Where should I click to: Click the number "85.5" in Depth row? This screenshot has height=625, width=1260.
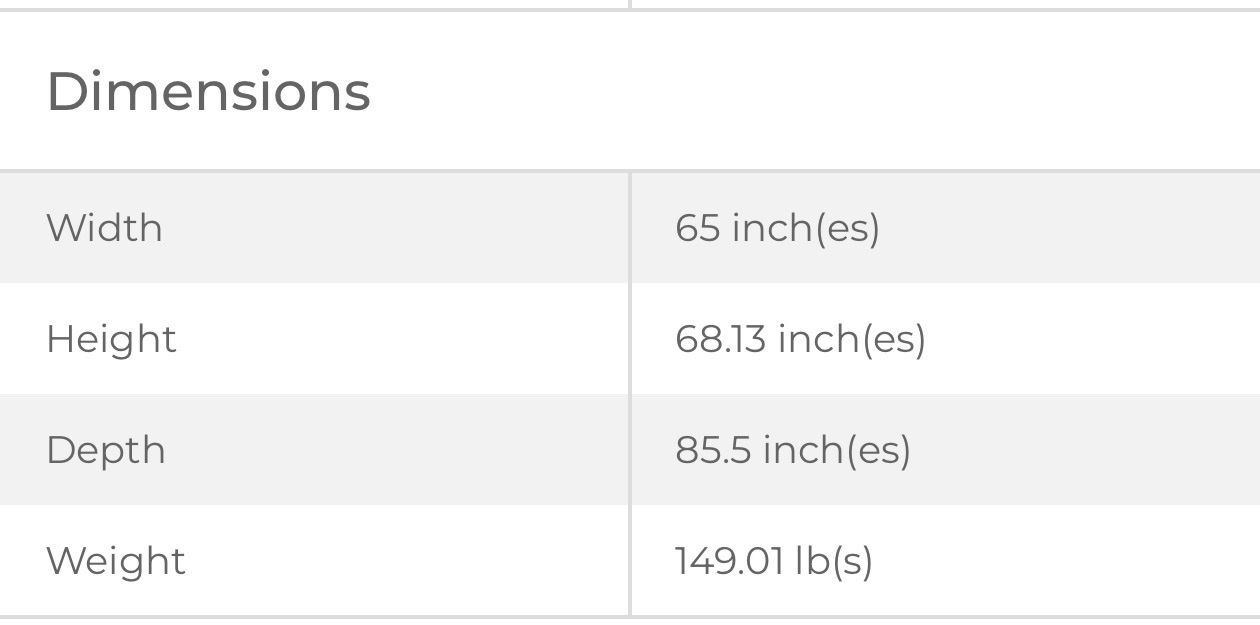713,451
